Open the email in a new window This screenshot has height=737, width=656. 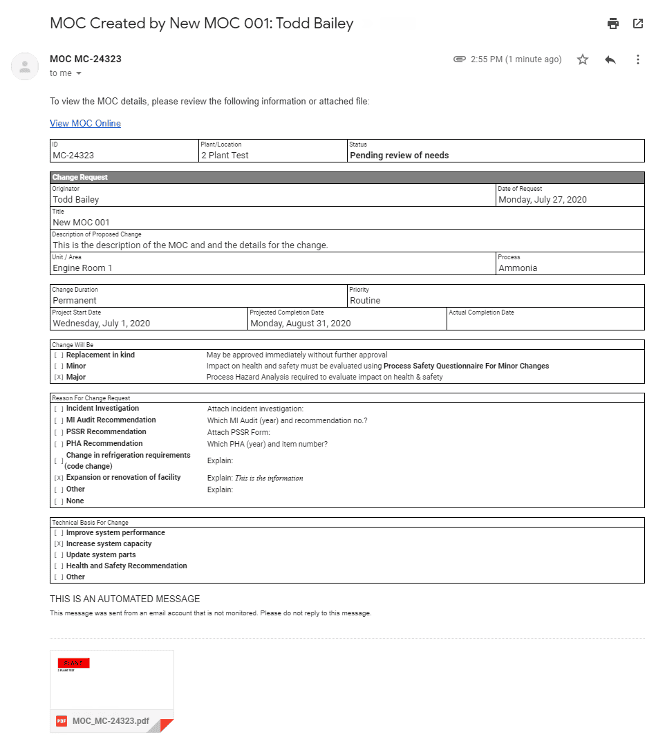[x=637, y=24]
